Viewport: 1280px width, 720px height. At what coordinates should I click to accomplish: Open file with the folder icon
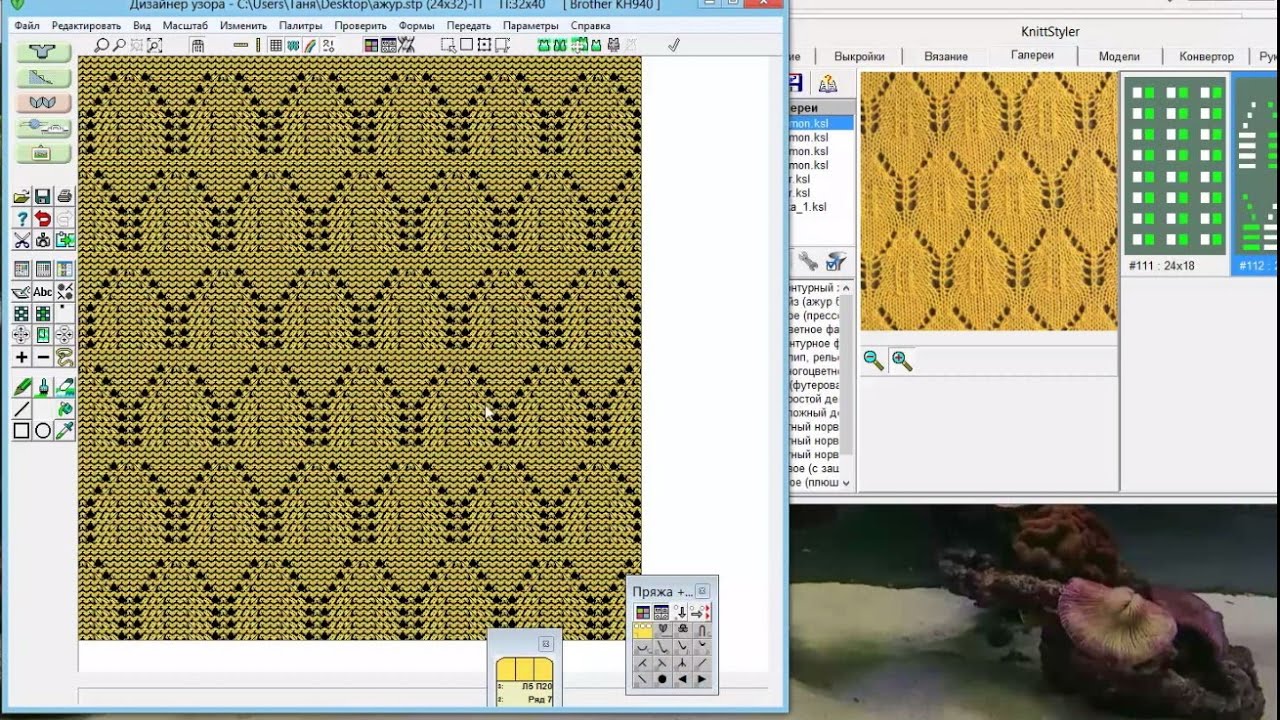(21, 197)
